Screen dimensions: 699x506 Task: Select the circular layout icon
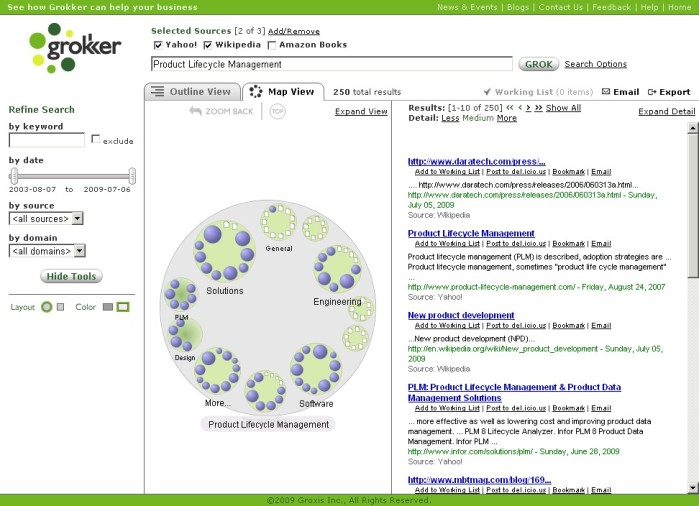click(x=46, y=307)
